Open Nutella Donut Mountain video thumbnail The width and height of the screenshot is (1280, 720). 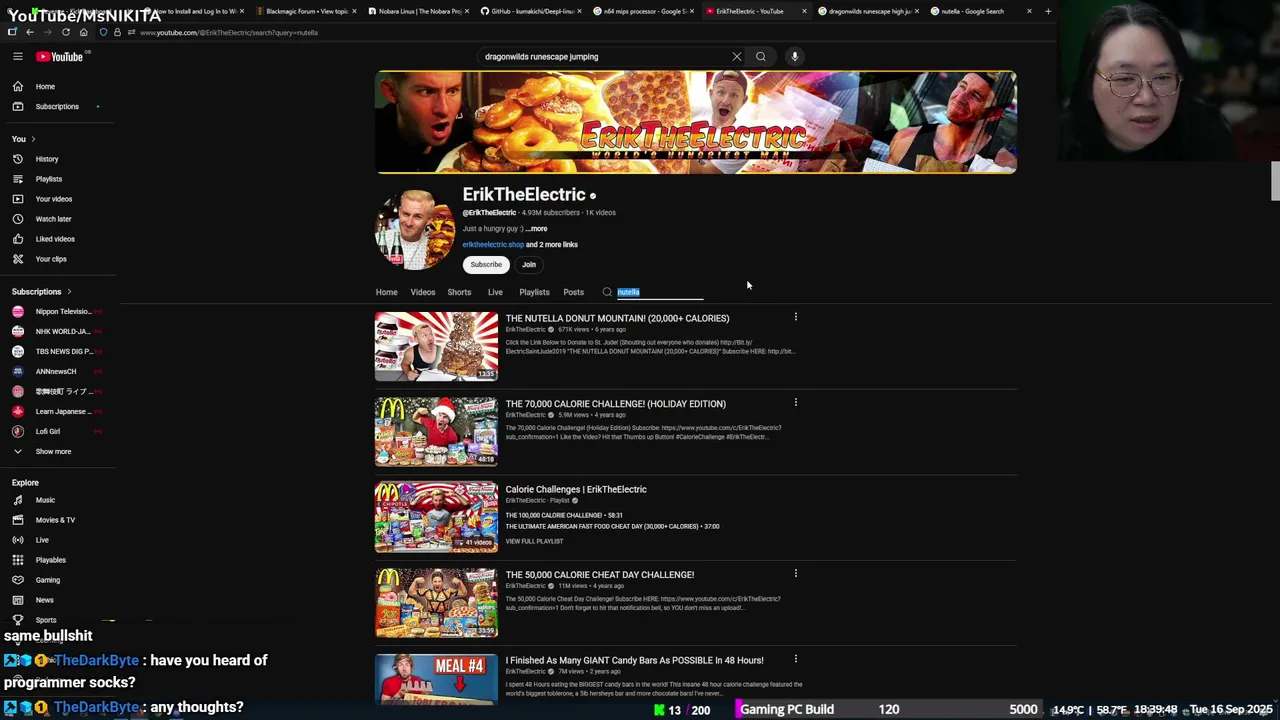coord(436,346)
